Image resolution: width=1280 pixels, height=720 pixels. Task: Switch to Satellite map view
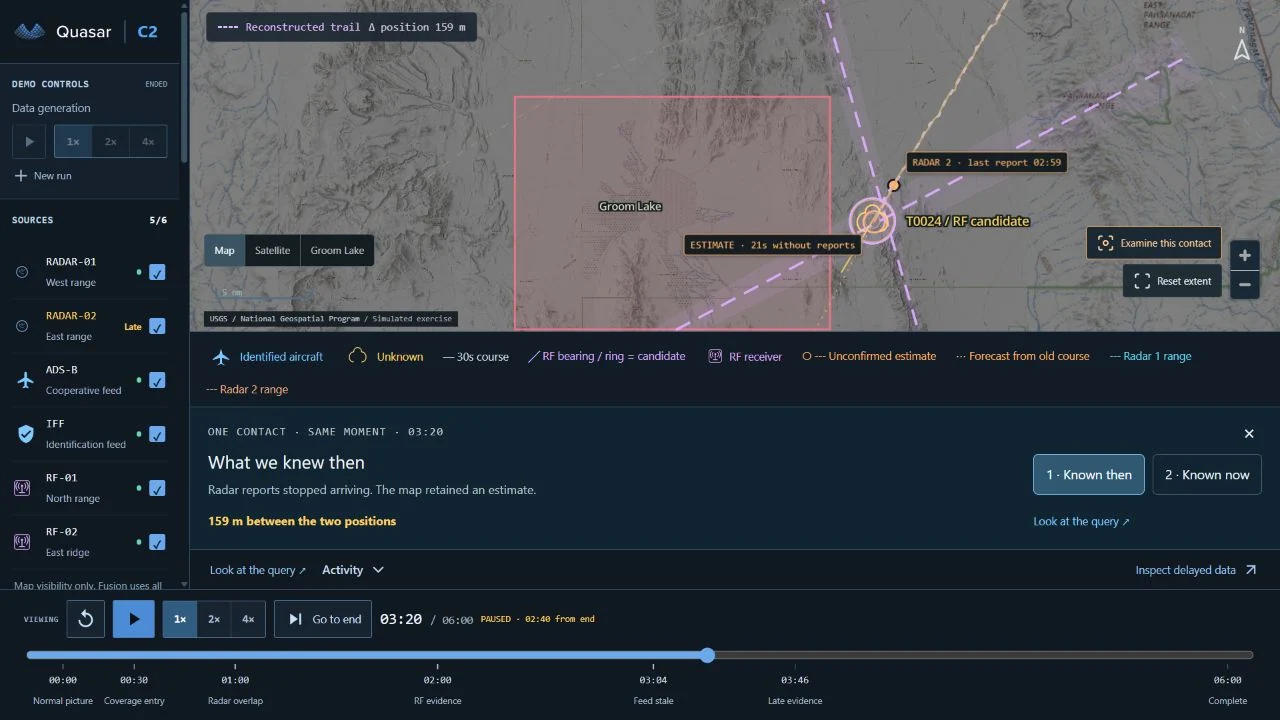[x=272, y=251]
